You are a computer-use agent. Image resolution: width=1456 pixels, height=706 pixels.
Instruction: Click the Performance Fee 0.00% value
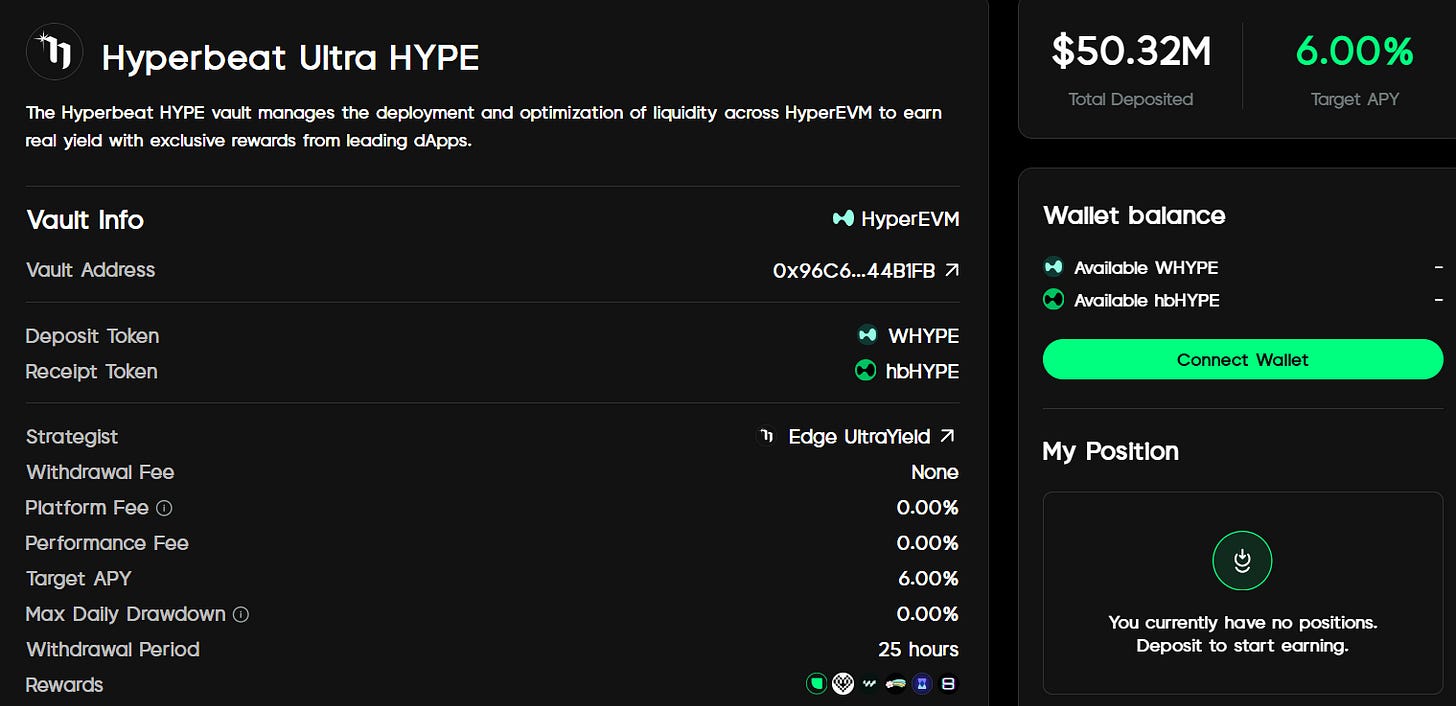tap(928, 543)
